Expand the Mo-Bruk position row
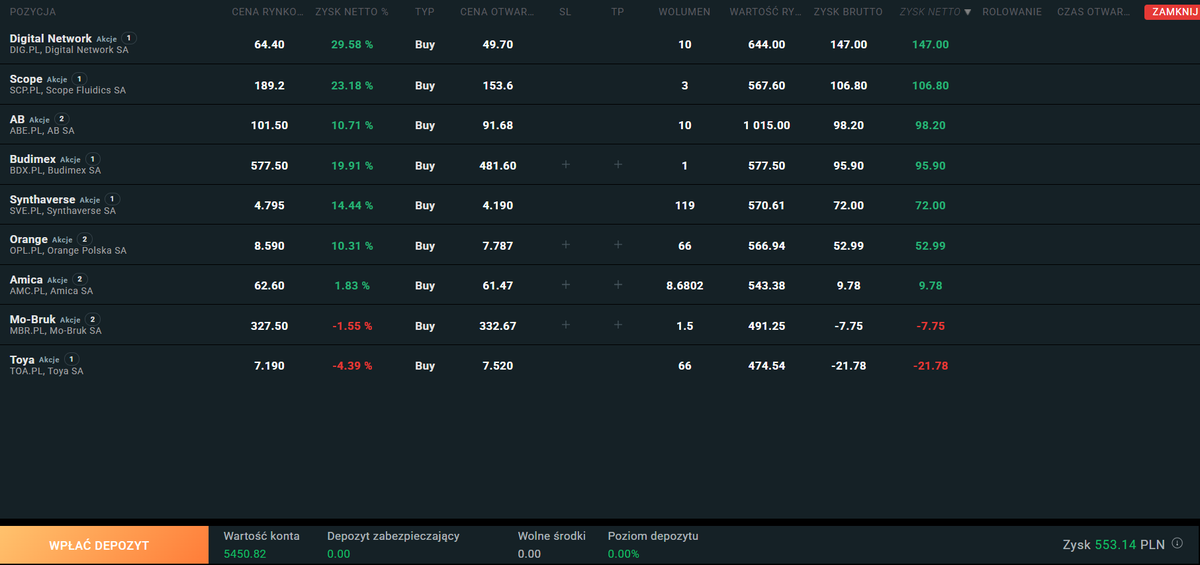The height and width of the screenshot is (565, 1200). pos(600,325)
